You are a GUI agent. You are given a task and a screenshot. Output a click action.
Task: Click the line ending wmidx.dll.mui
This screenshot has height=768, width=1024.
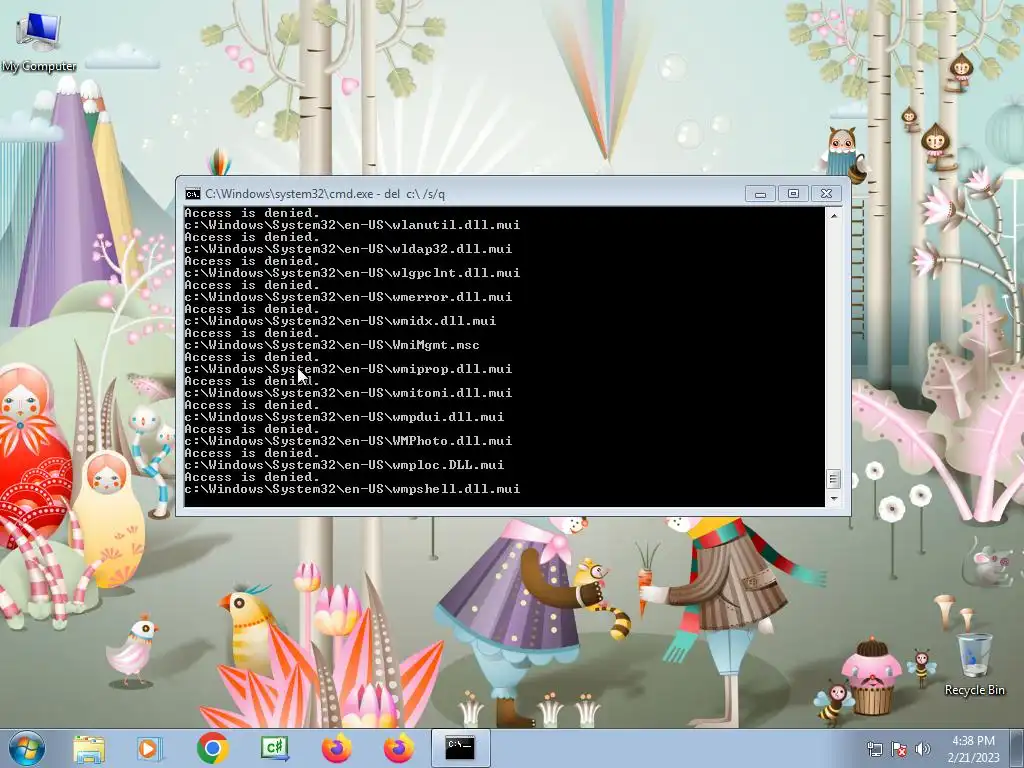click(340, 321)
